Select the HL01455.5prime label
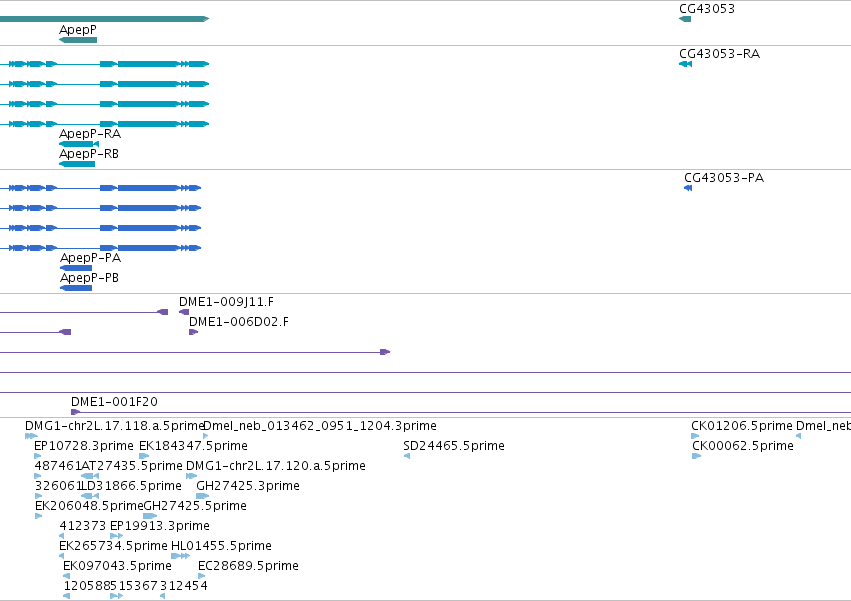 click(221, 546)
